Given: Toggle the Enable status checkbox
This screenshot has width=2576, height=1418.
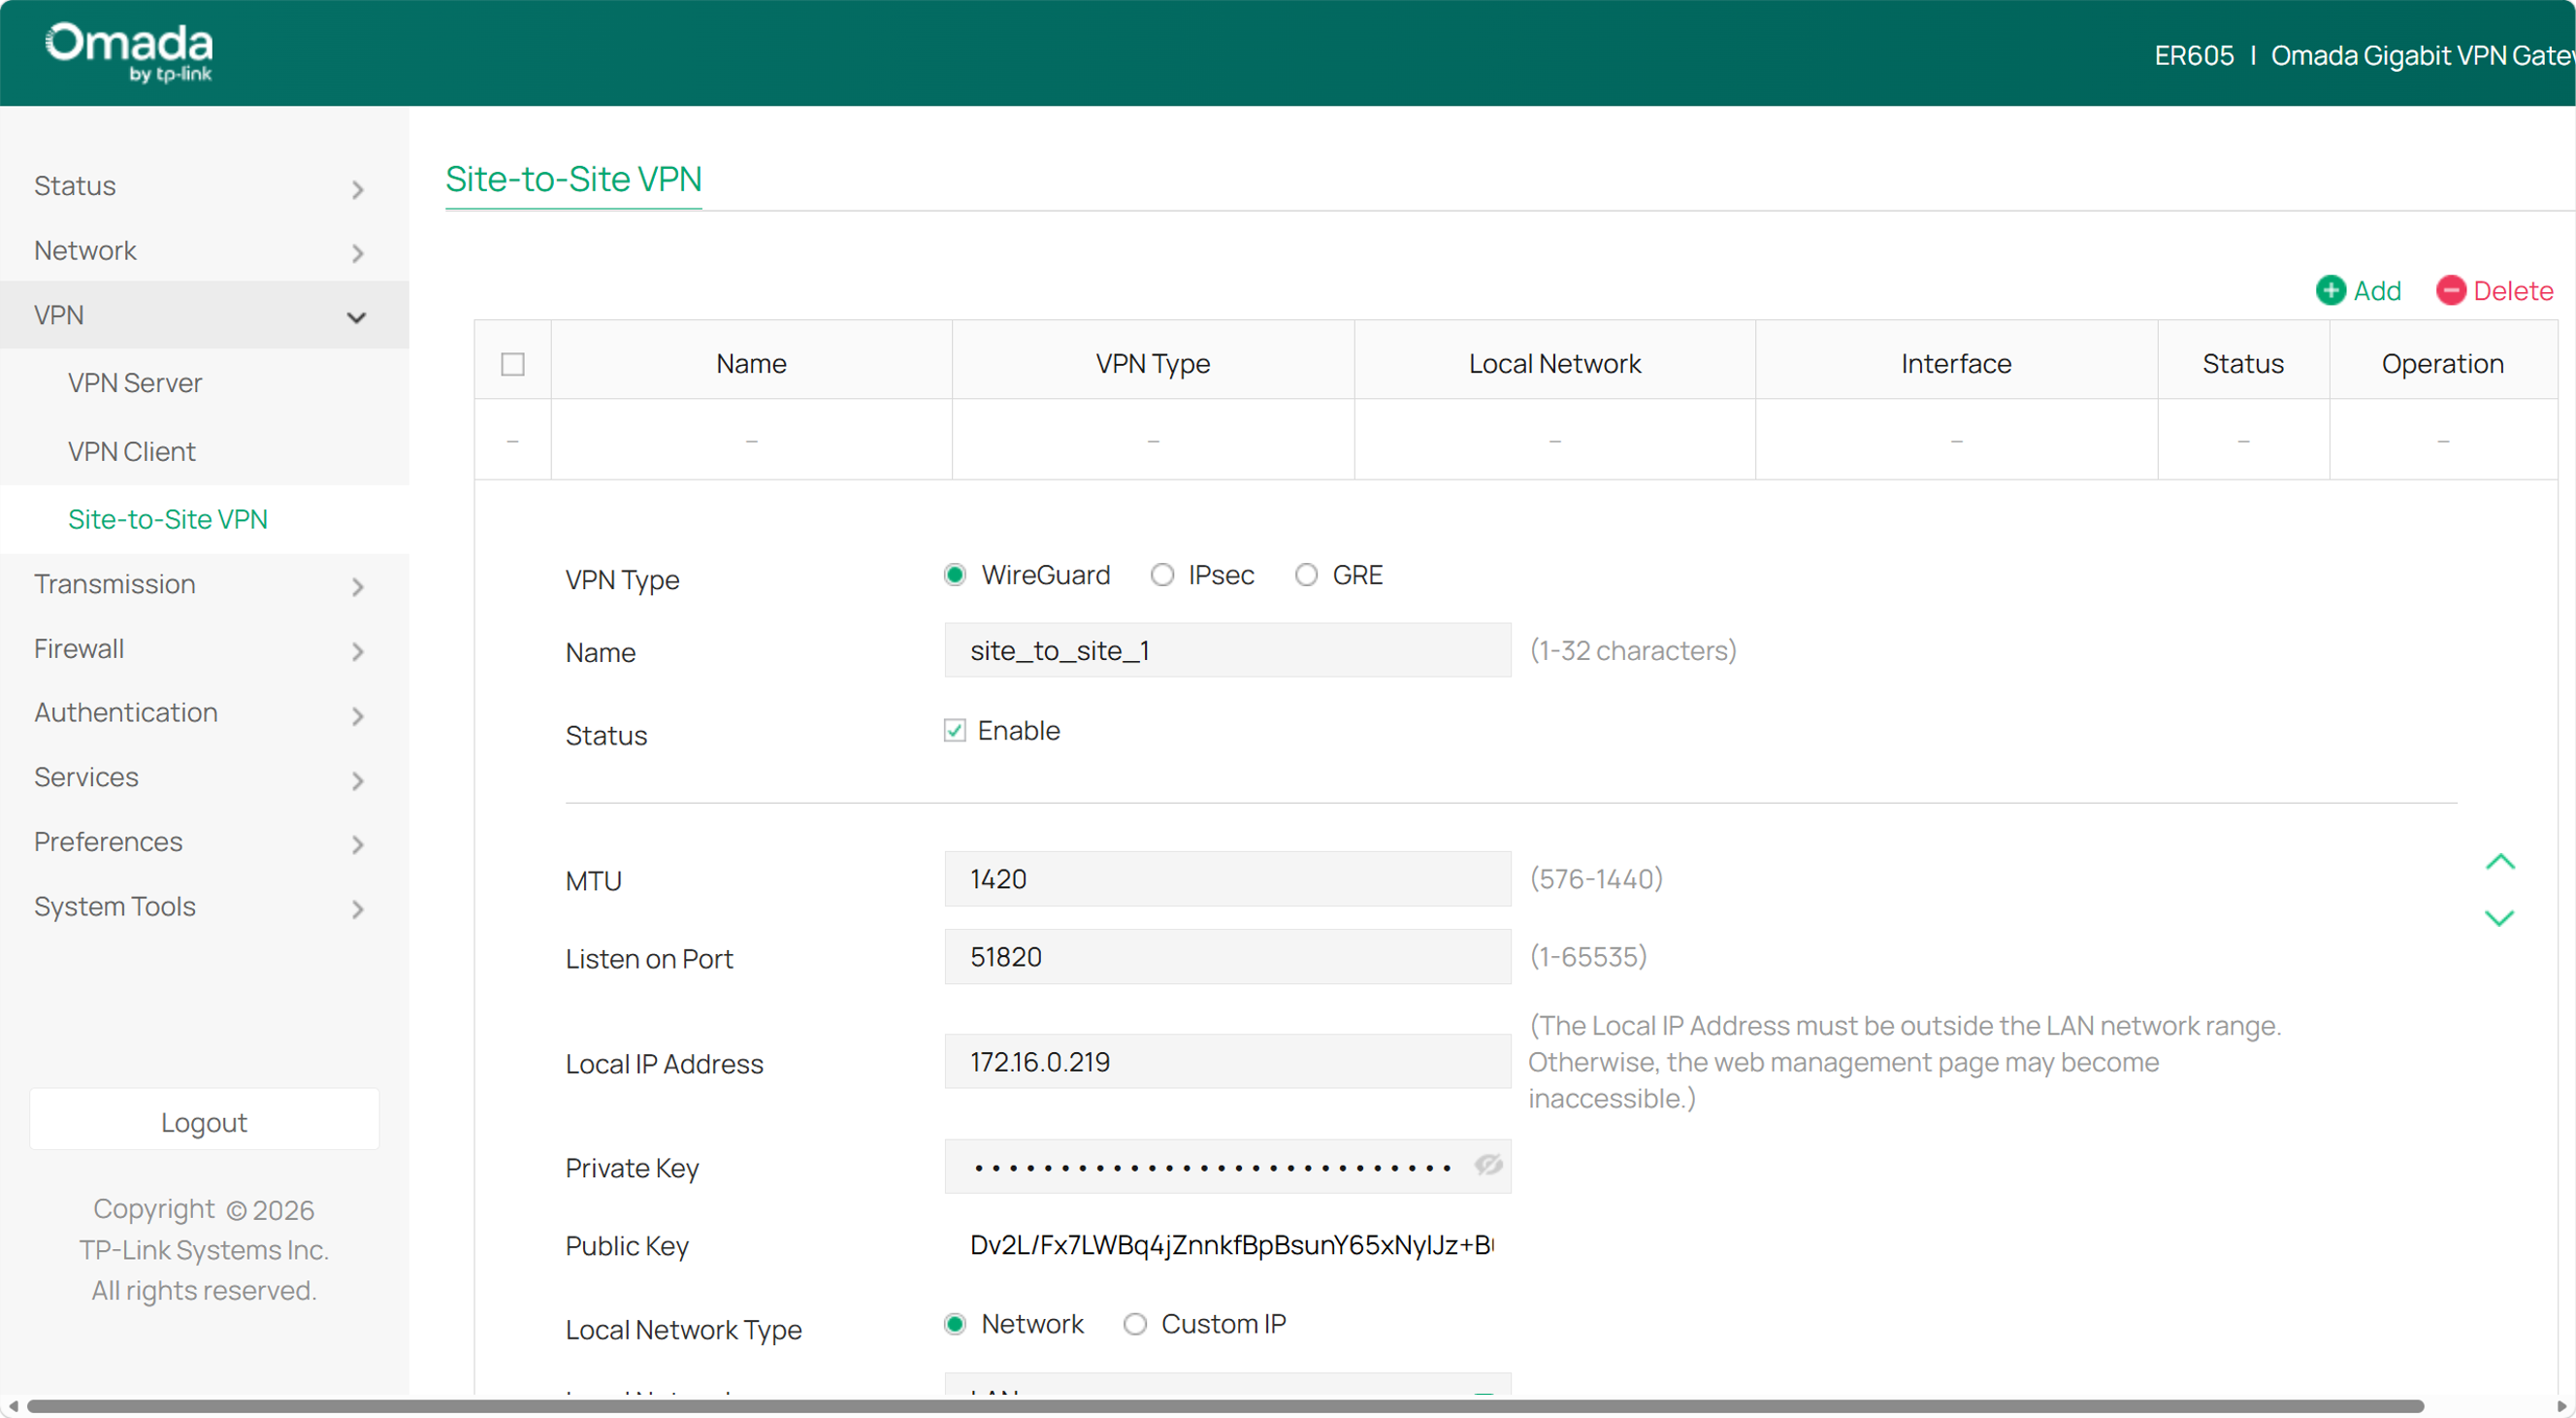Looking at the screenshot, I should (x=955, y=731).
